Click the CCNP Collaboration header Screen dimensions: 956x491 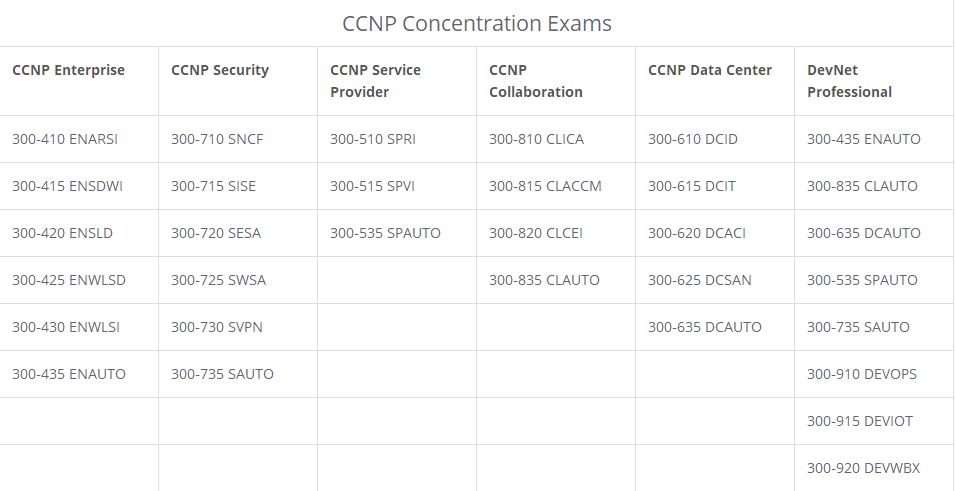click(536, 81)
